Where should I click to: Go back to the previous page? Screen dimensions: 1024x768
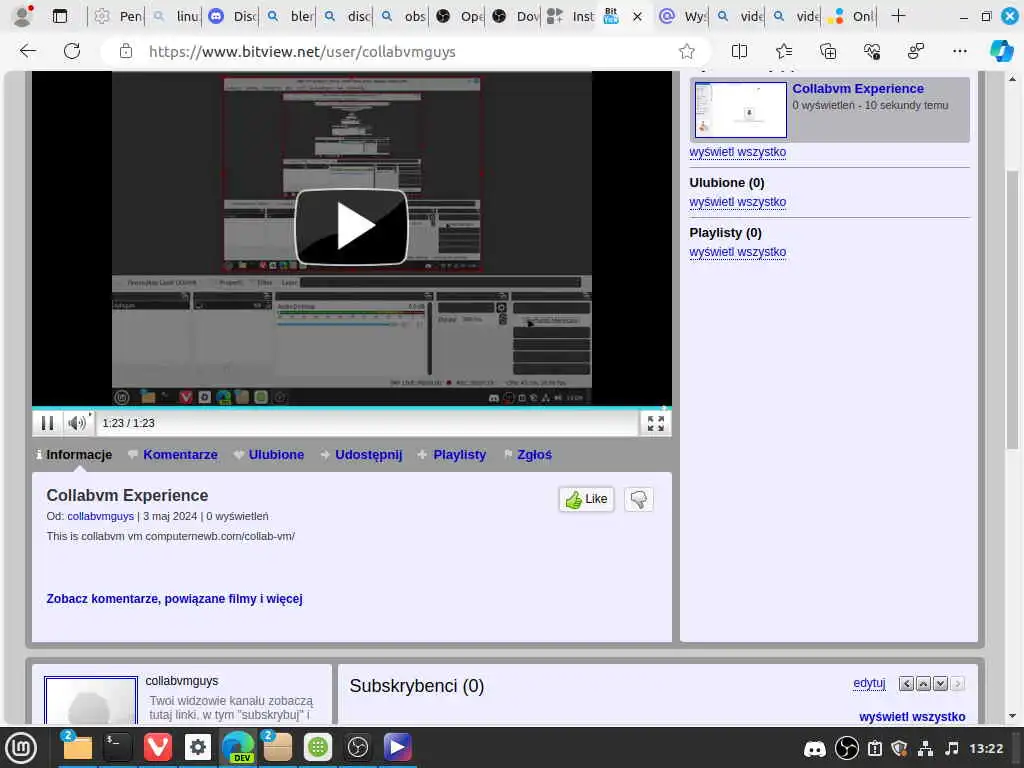(27, 51)
